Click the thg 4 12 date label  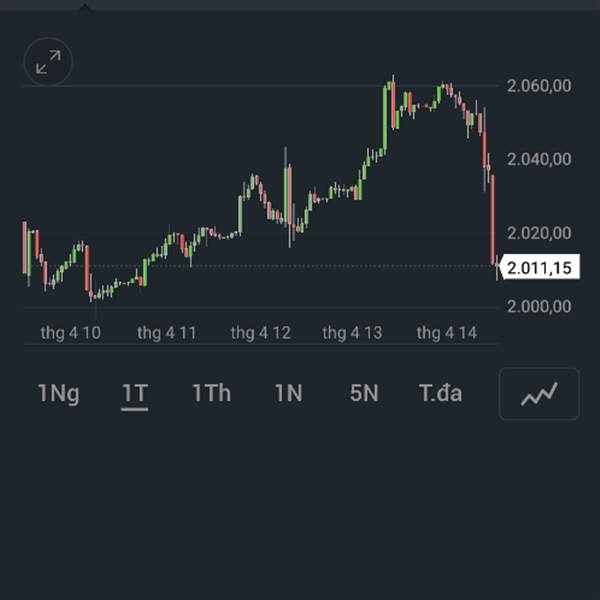[x=261, y=333]
